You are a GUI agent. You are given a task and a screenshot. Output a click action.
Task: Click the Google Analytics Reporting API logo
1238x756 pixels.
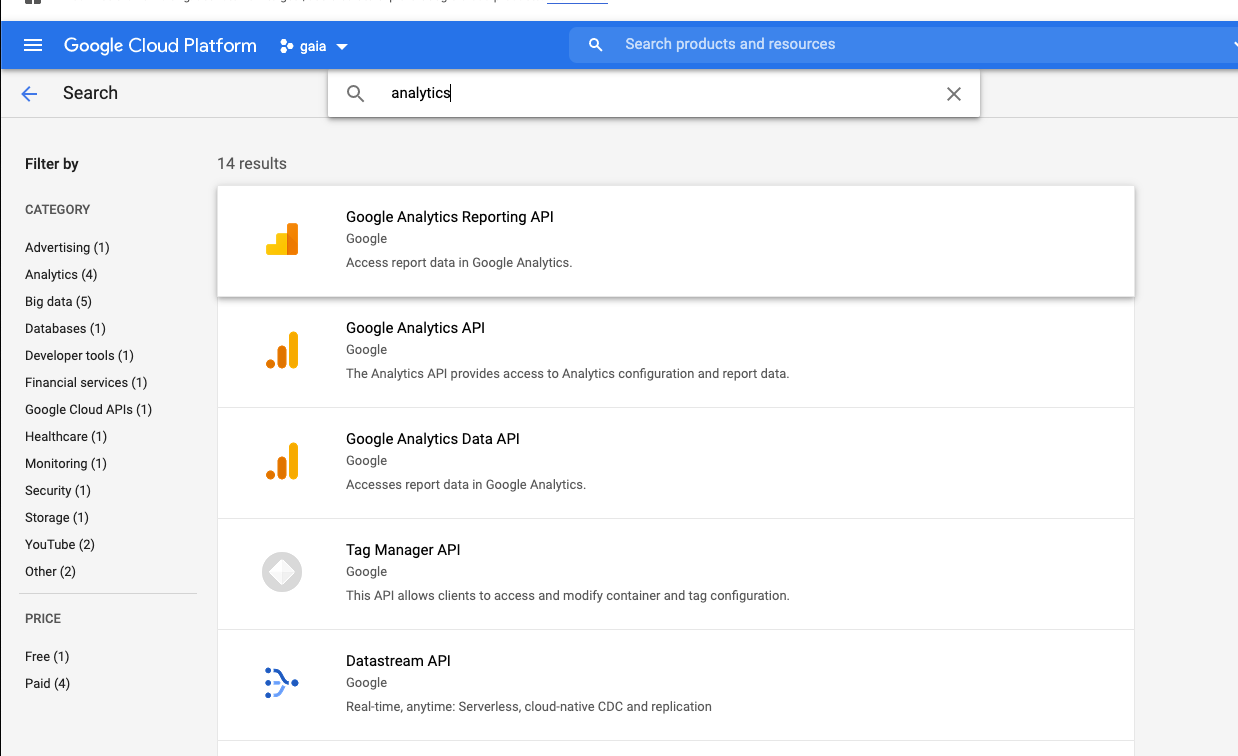click(282, 240)
